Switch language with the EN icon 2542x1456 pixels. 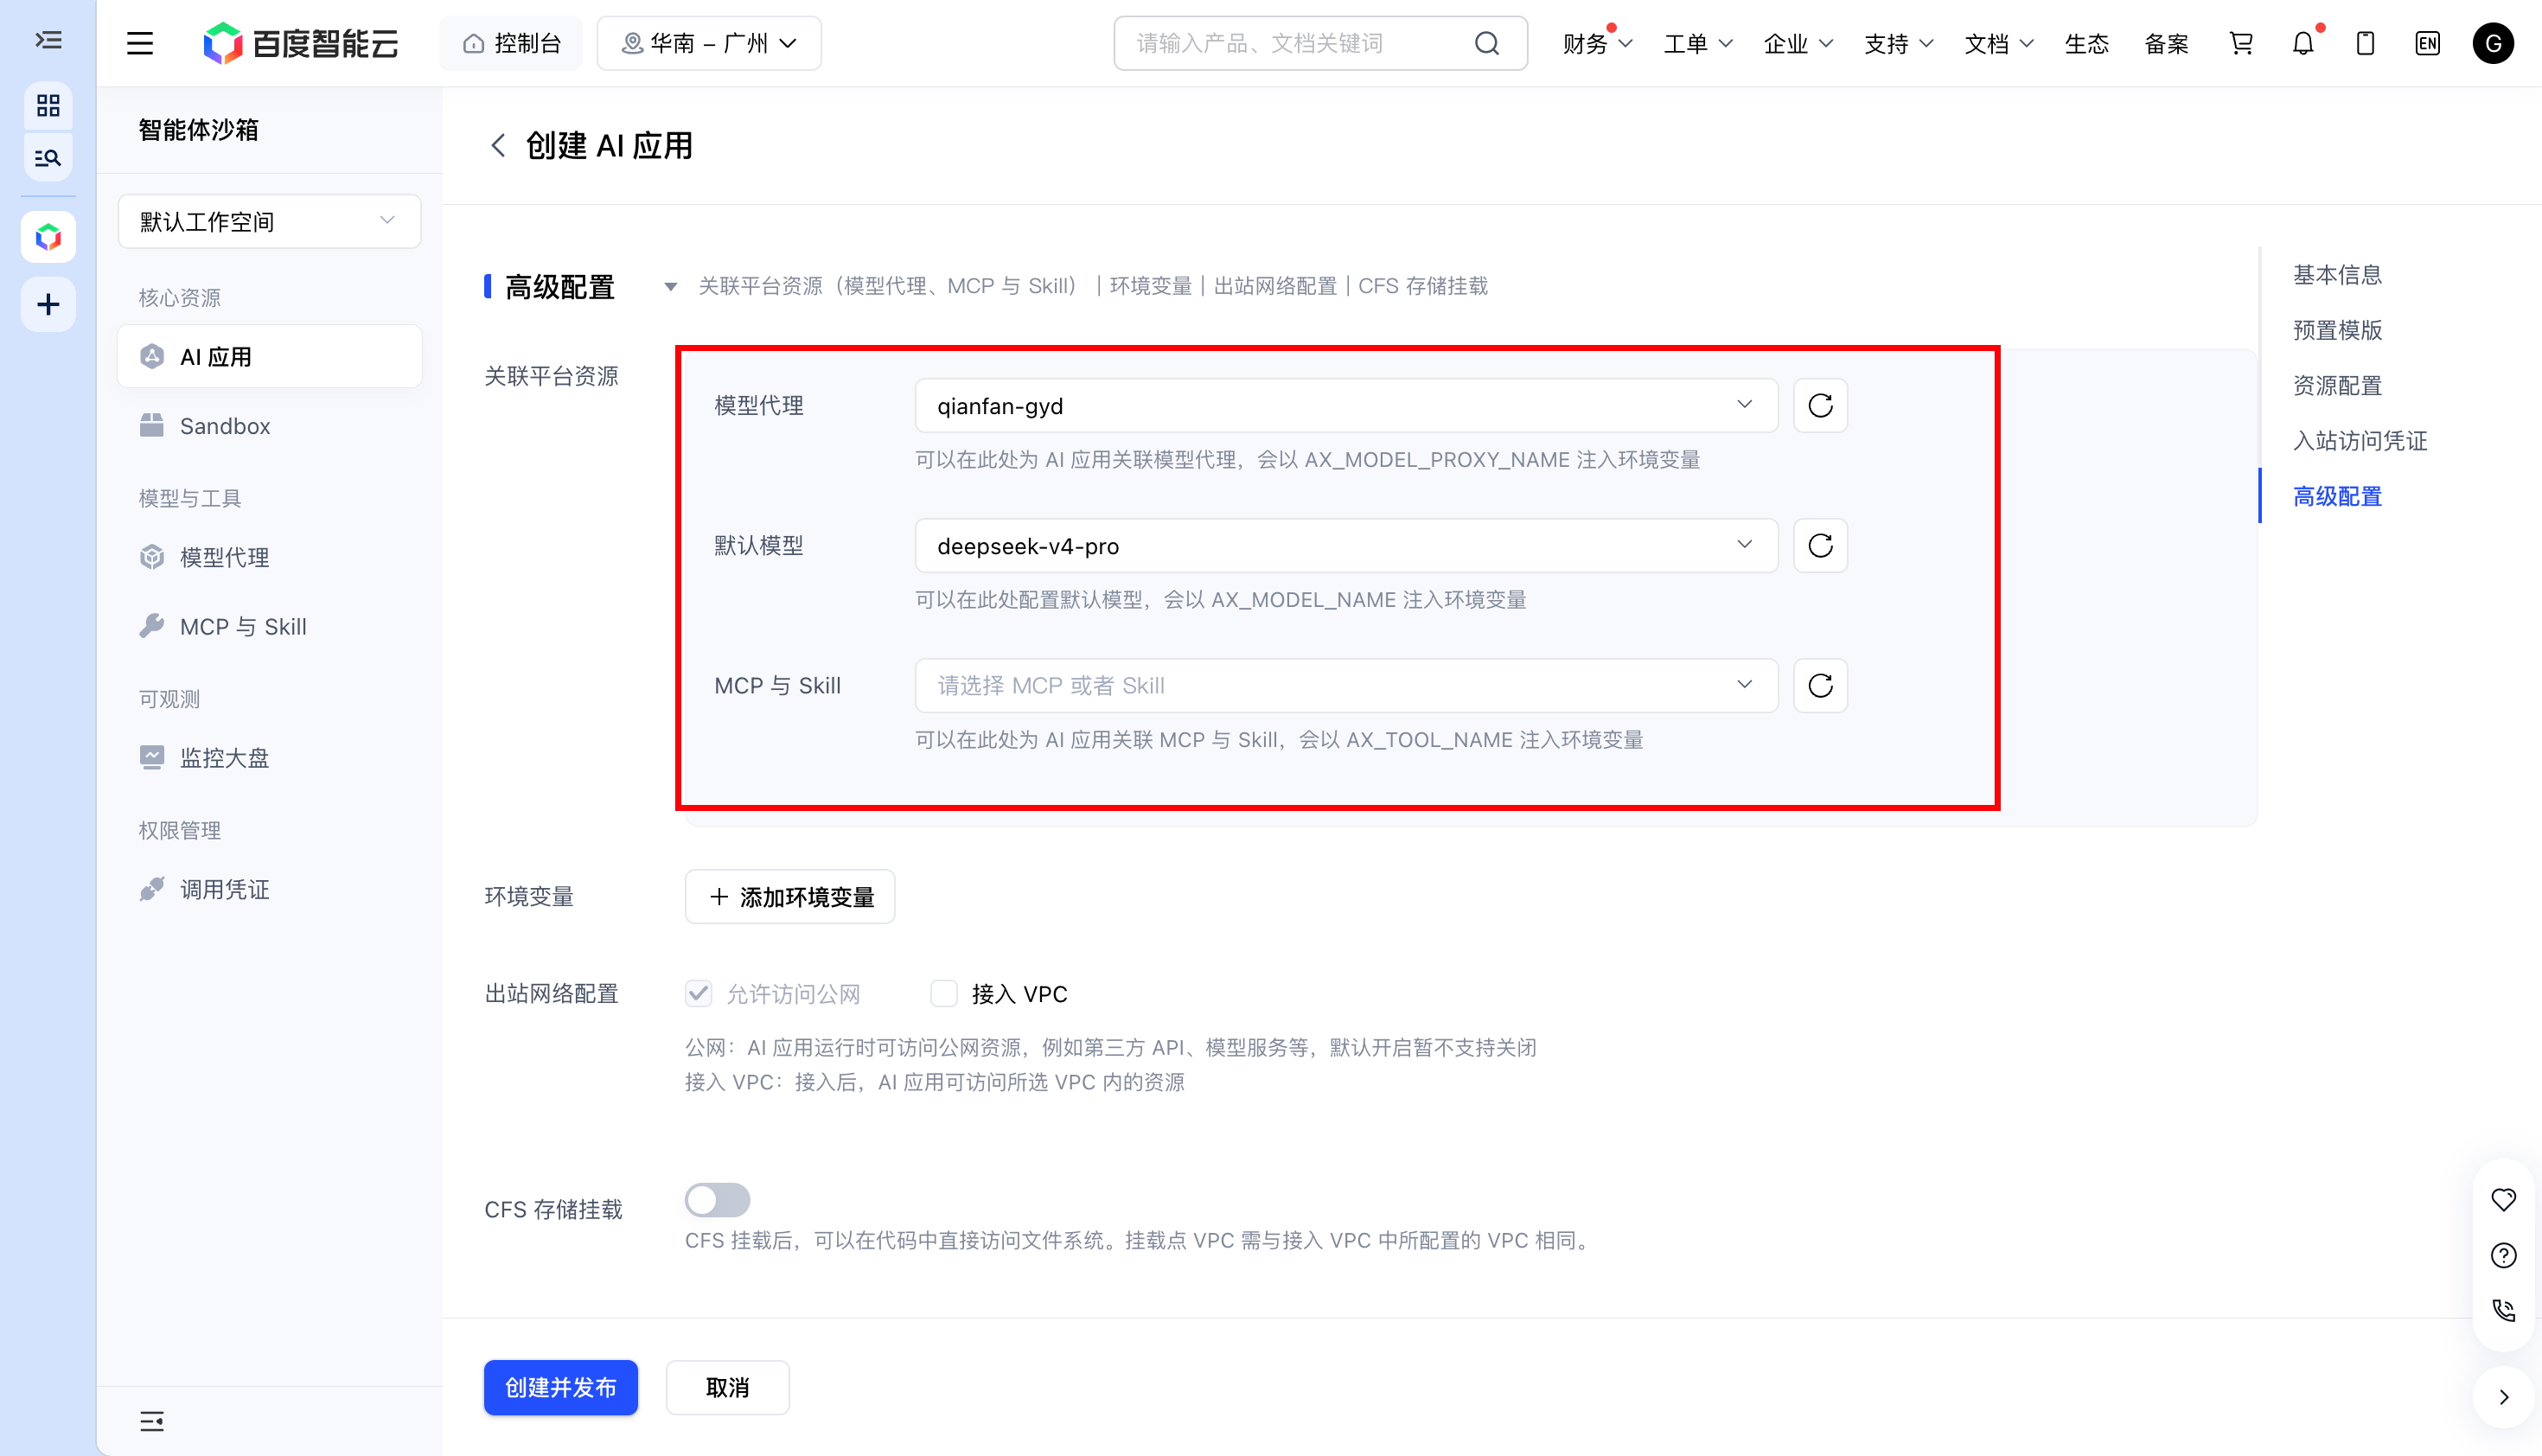point(2427,43)
